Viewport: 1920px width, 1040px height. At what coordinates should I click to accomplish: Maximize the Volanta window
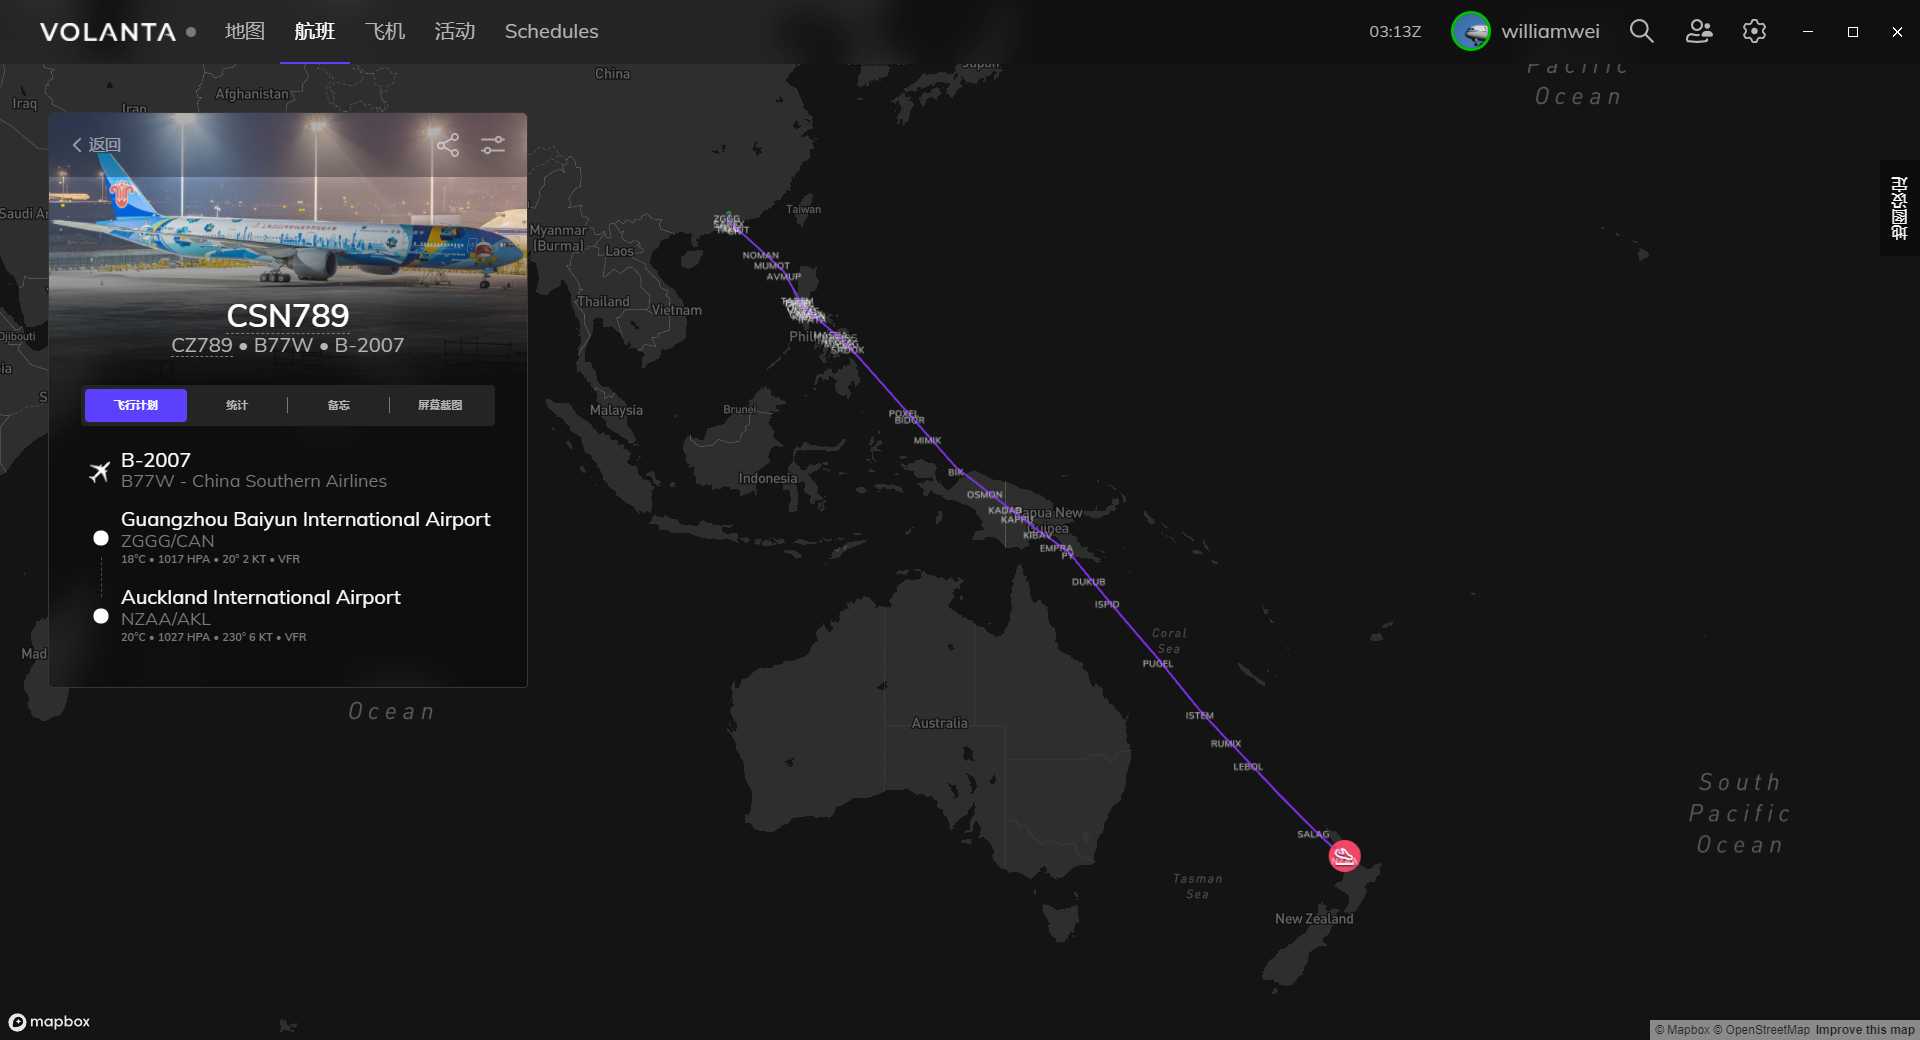tap(1852, 31)
